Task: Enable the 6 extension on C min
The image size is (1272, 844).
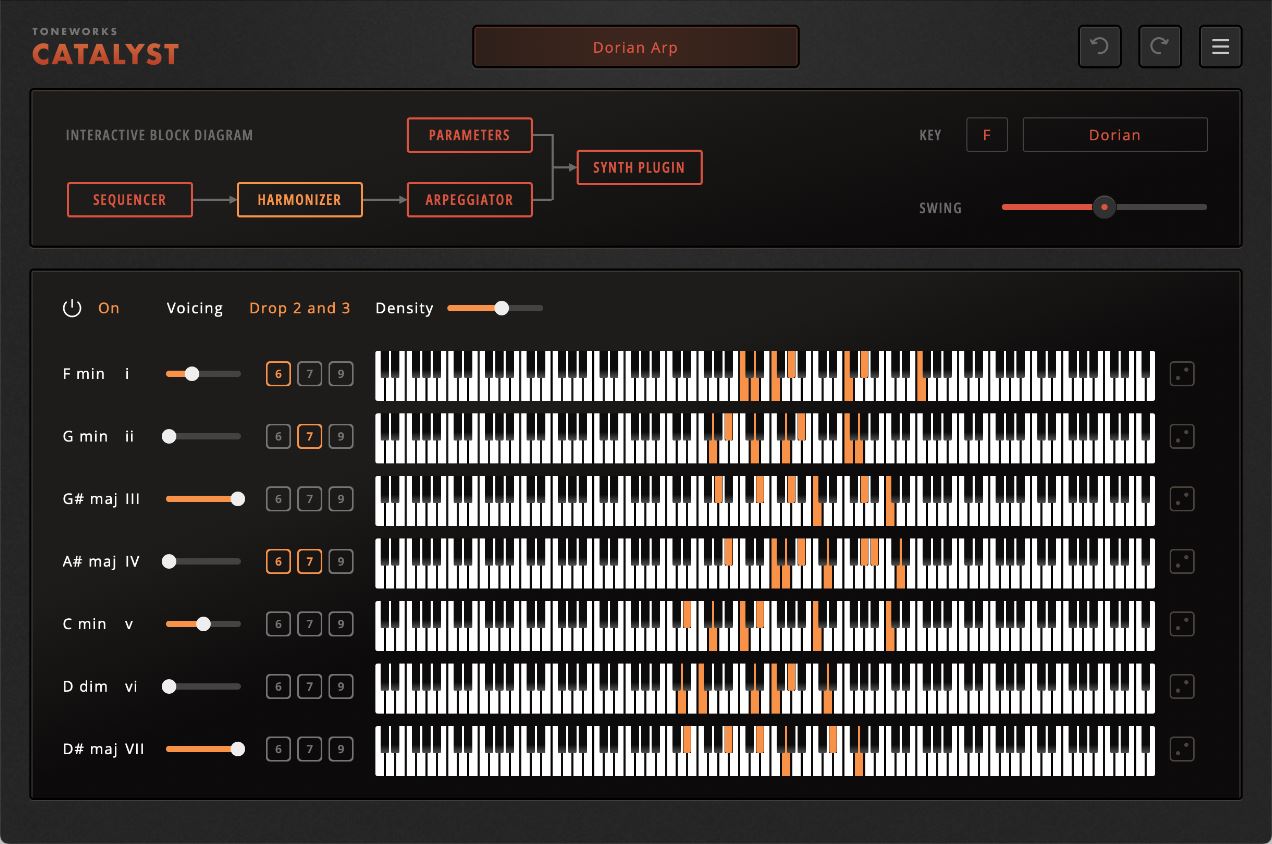Action: click(x=279, y=624)
